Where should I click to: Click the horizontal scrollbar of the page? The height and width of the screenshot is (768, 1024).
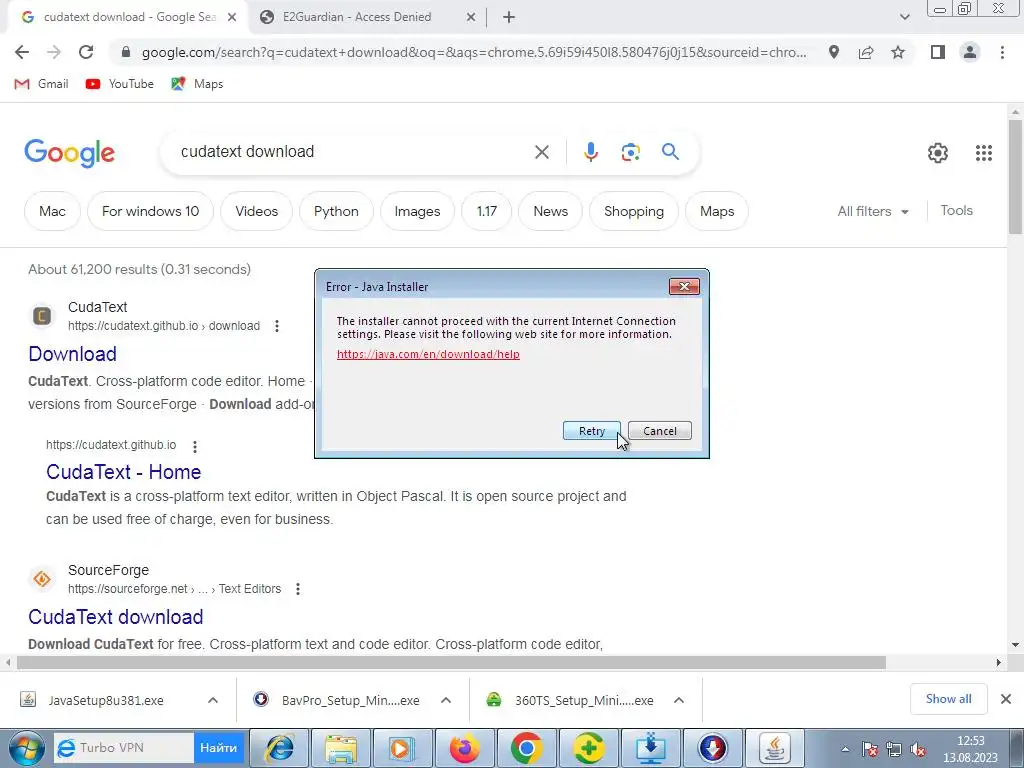[451, 662]
